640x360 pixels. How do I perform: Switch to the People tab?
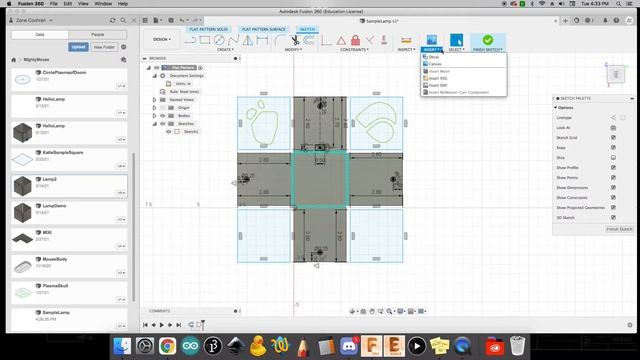tap(98, 35)
